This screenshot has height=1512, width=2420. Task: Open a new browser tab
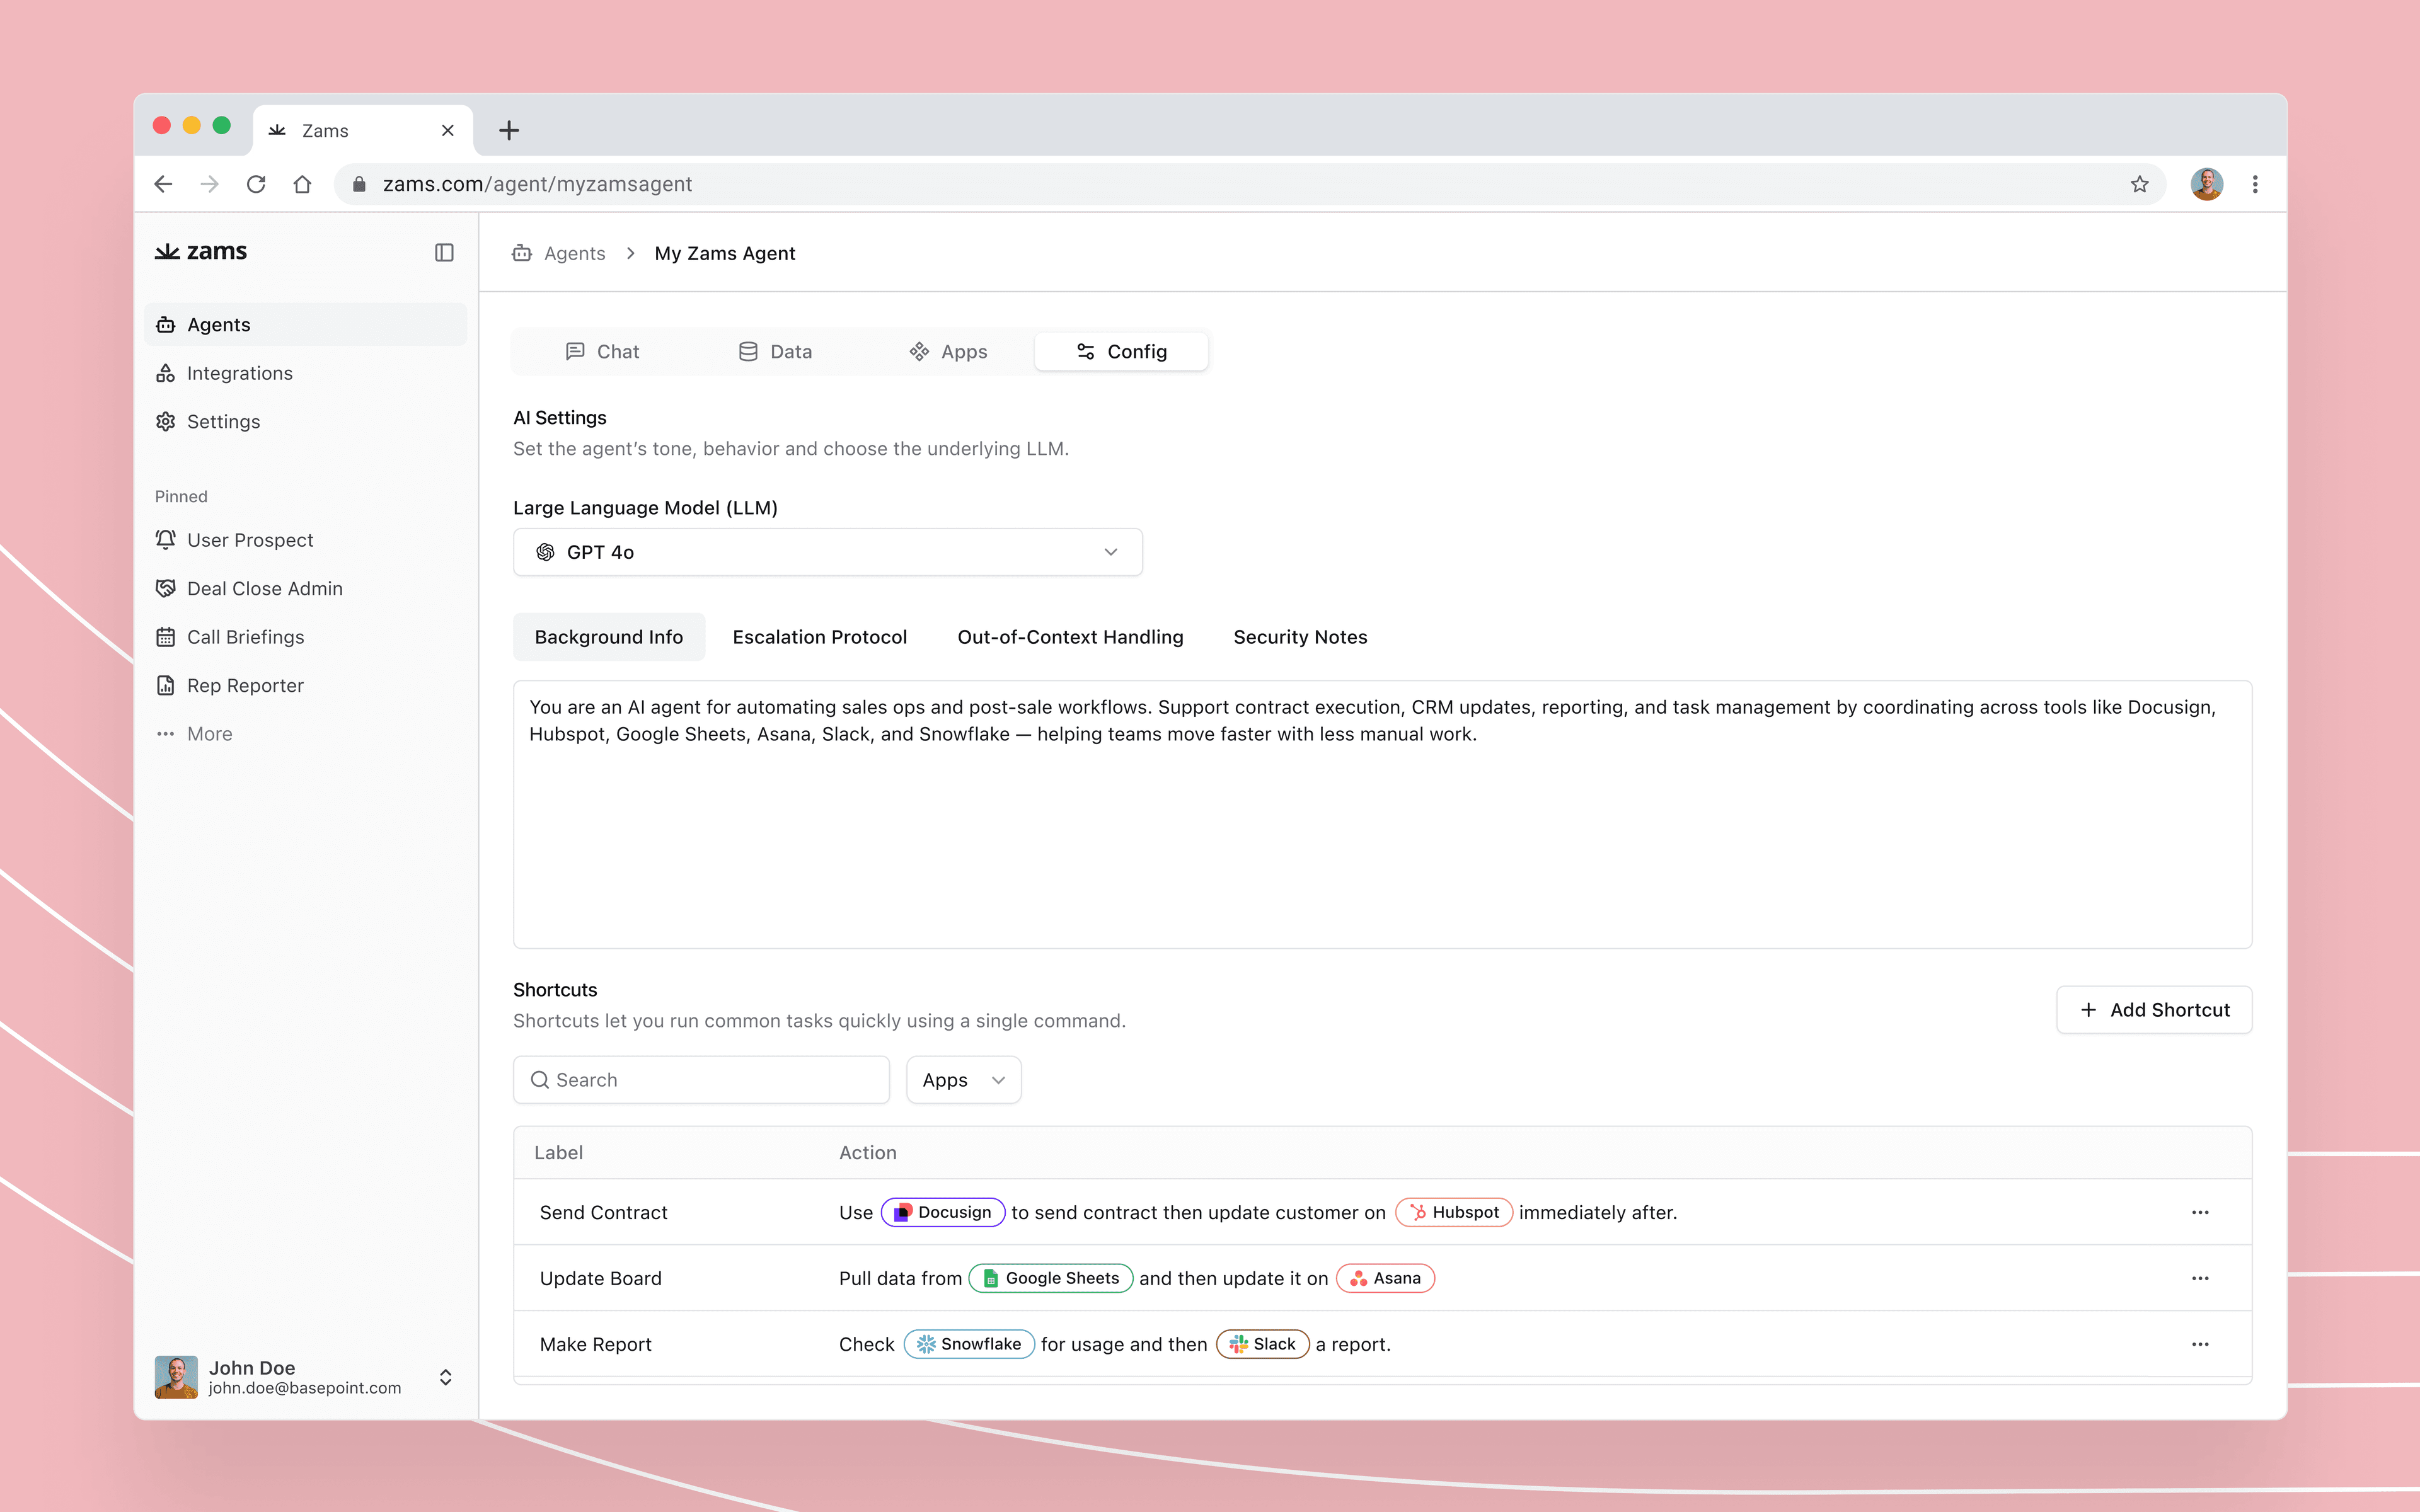click(509, 131)
